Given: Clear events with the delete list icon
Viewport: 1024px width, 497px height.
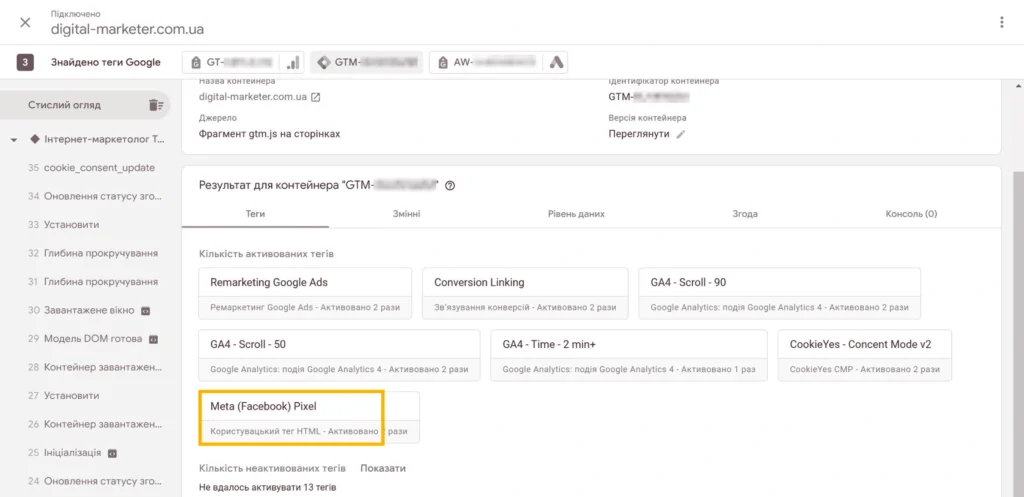Looking at the screenshot, I should click(155, 105).
